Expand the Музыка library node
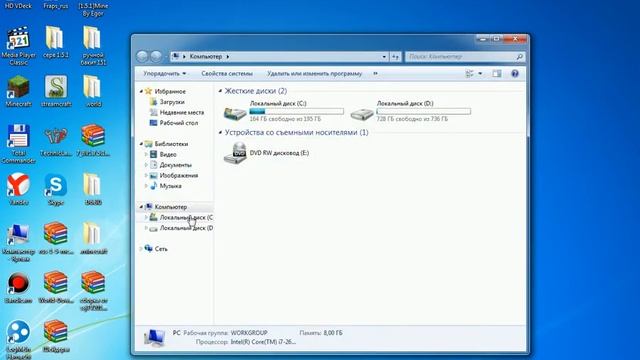The image size is (640, 360). pyautogui.click(x=146, y=186)
